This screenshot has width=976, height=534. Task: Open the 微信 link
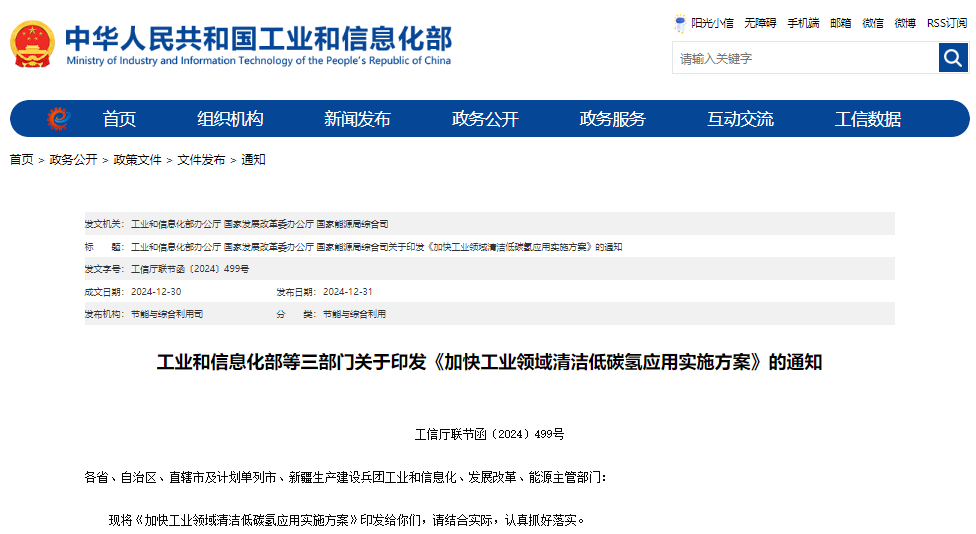coord(873,23)
